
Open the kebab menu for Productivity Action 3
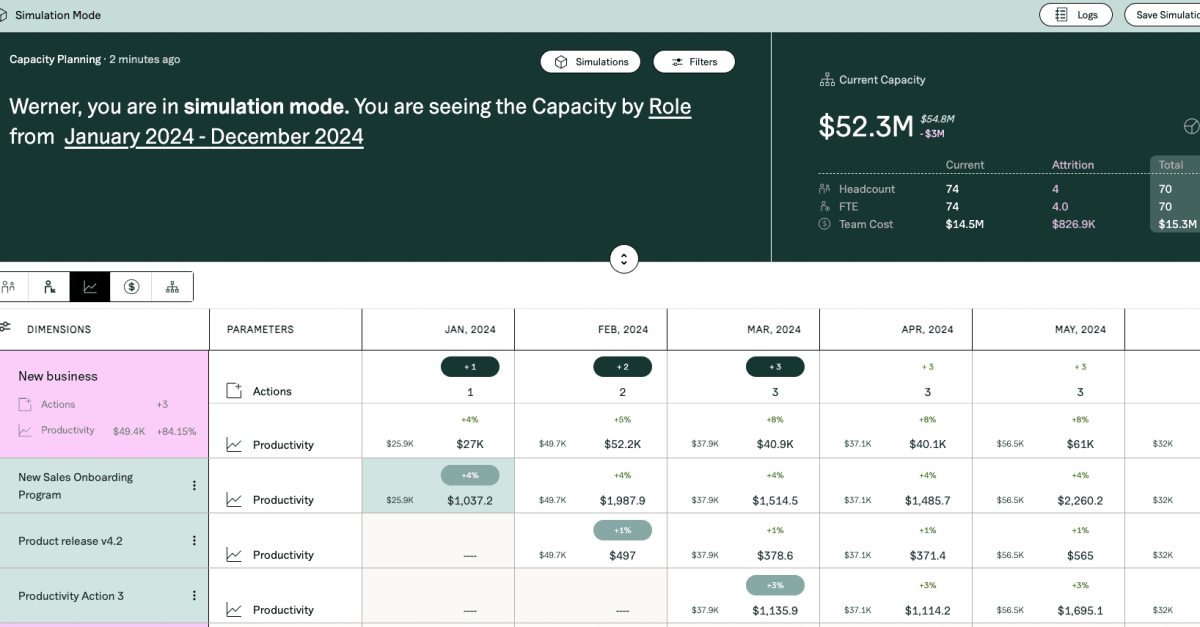coord(194,596)
